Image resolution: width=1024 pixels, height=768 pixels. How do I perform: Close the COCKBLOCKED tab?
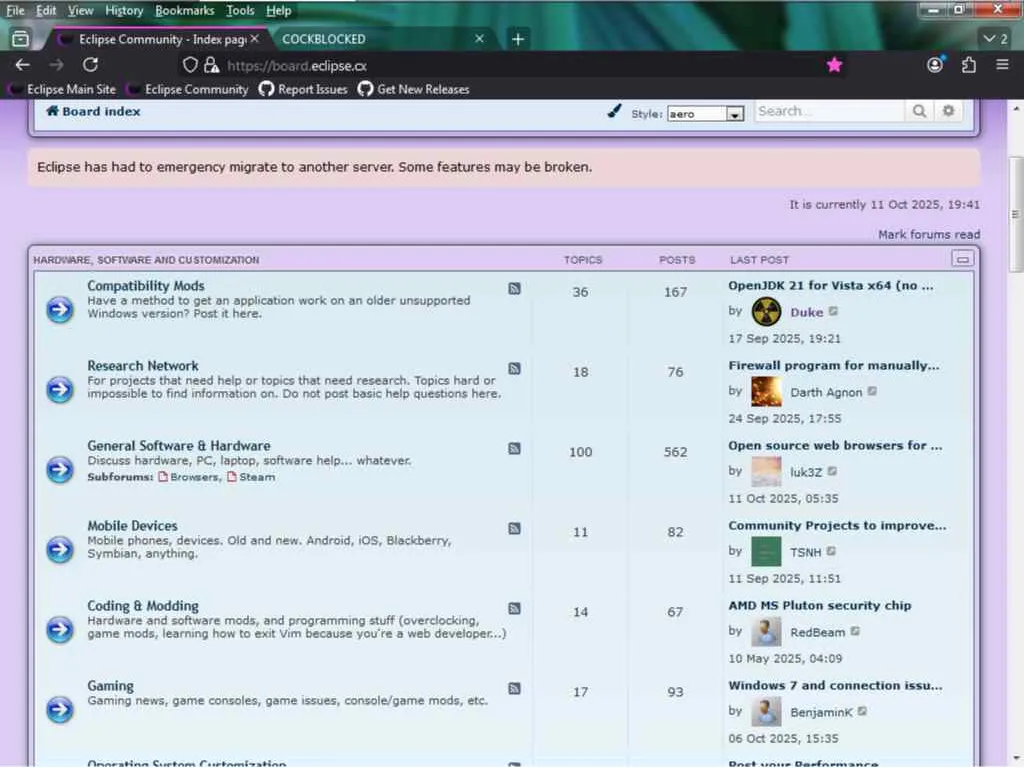coord(479,39)
